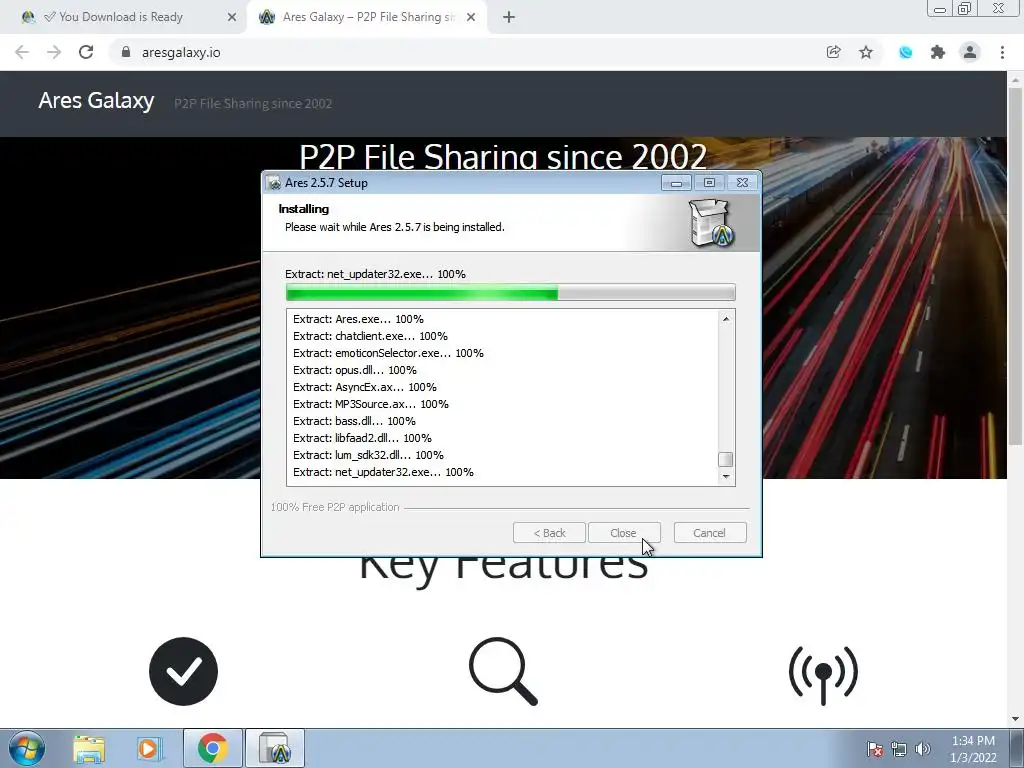This screenshot has width=1024, height=768.
Task: Select 'Extract: emoticonSelector.exe... 100%' log line
Action: point(388,353)
